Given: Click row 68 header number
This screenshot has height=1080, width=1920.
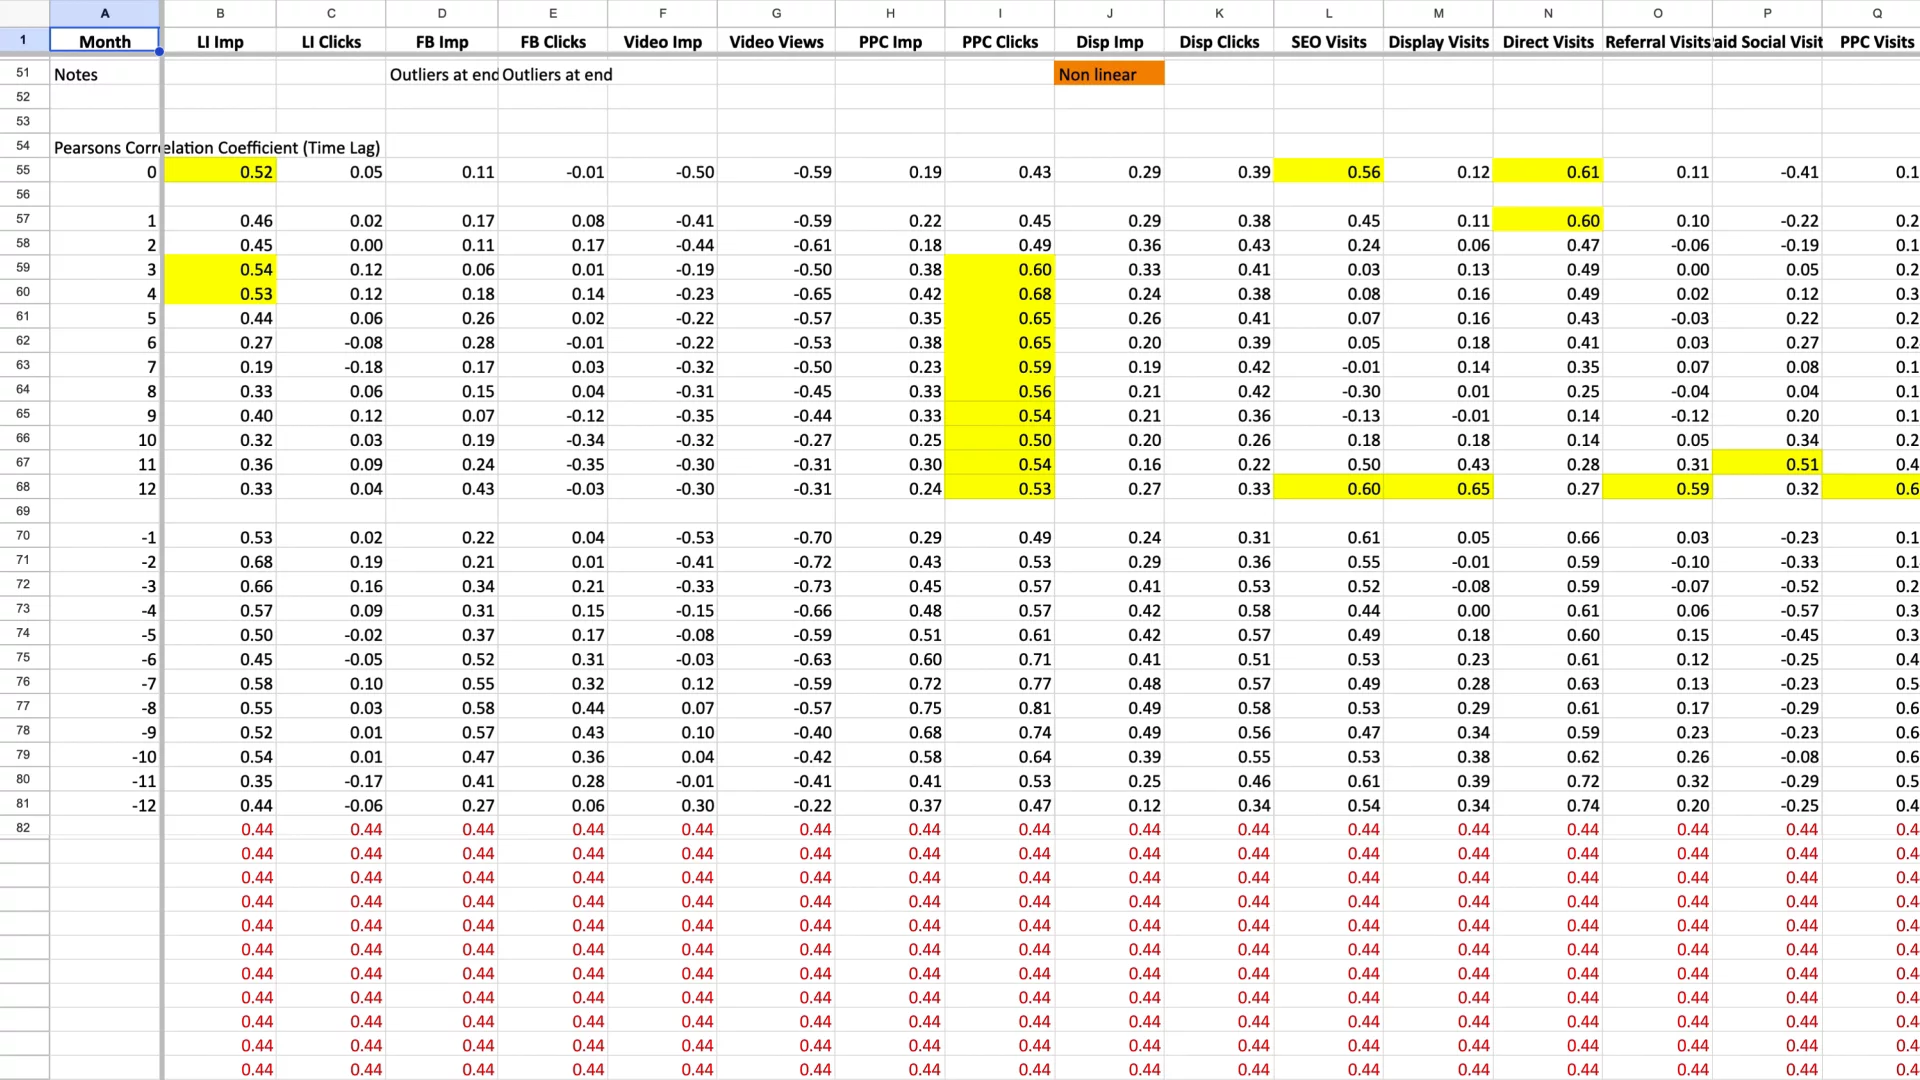Looking at the screenshot, I should 23,487.
